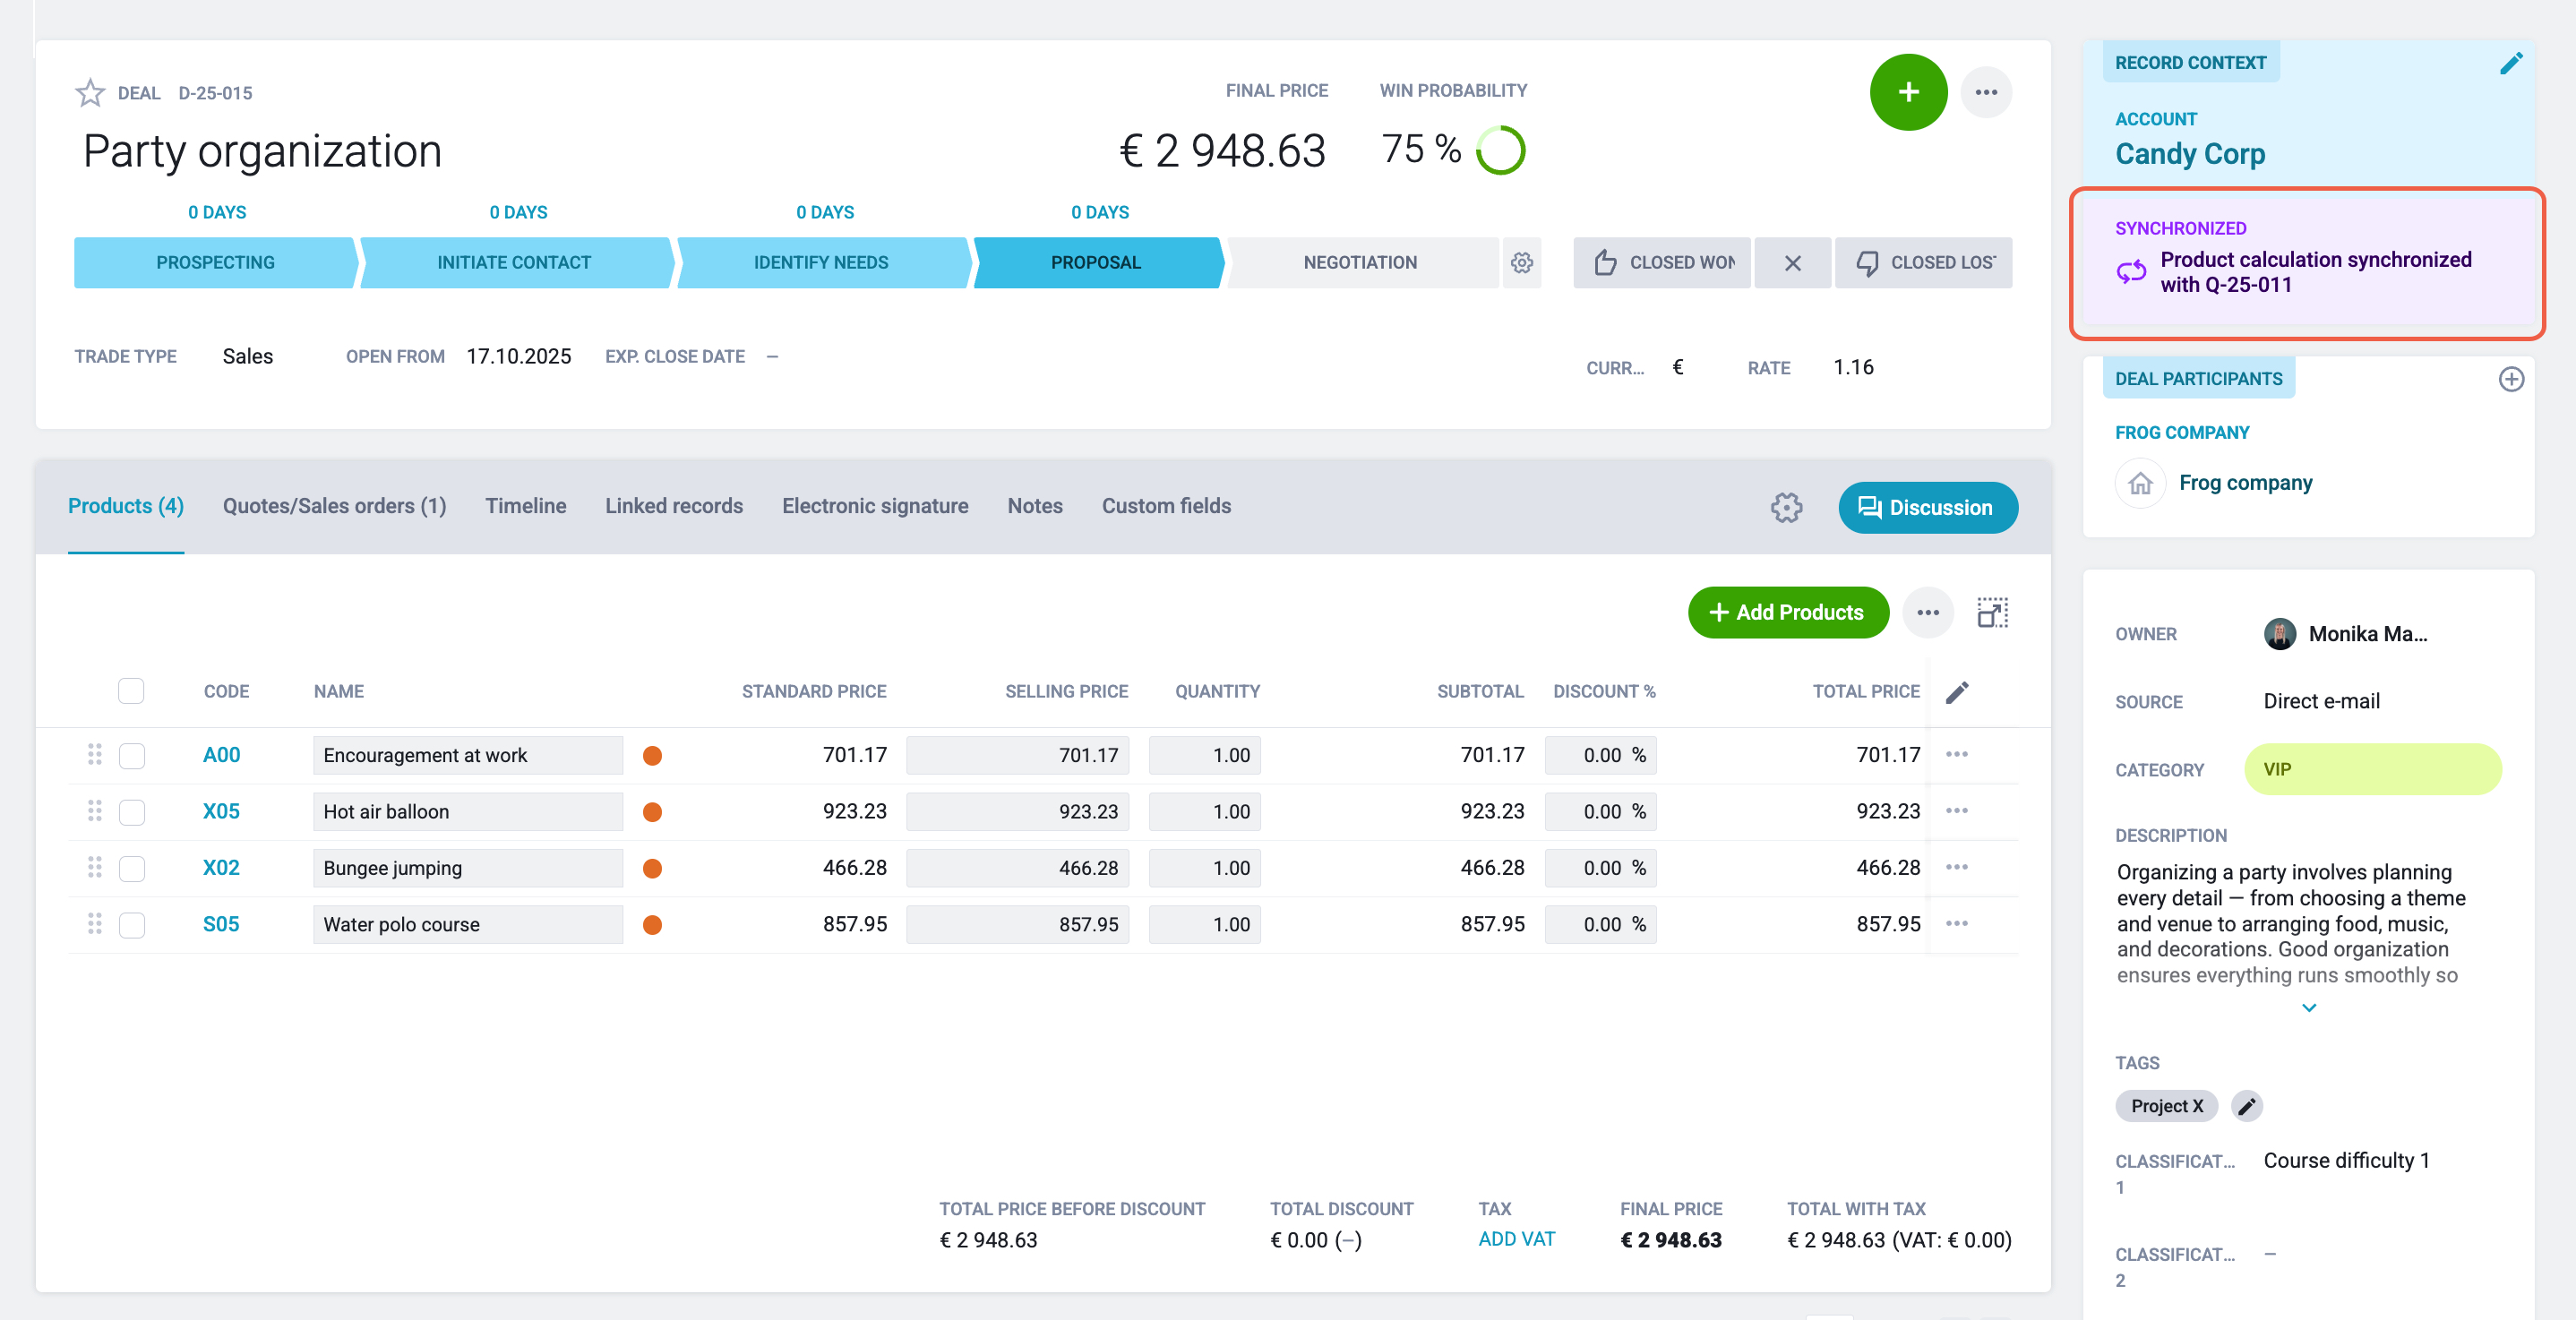Image resolution: width=2576 pixels, height=1320 pixels.
Task: Toggle the select-all checkbox in the table header
Action: [131, 691]
